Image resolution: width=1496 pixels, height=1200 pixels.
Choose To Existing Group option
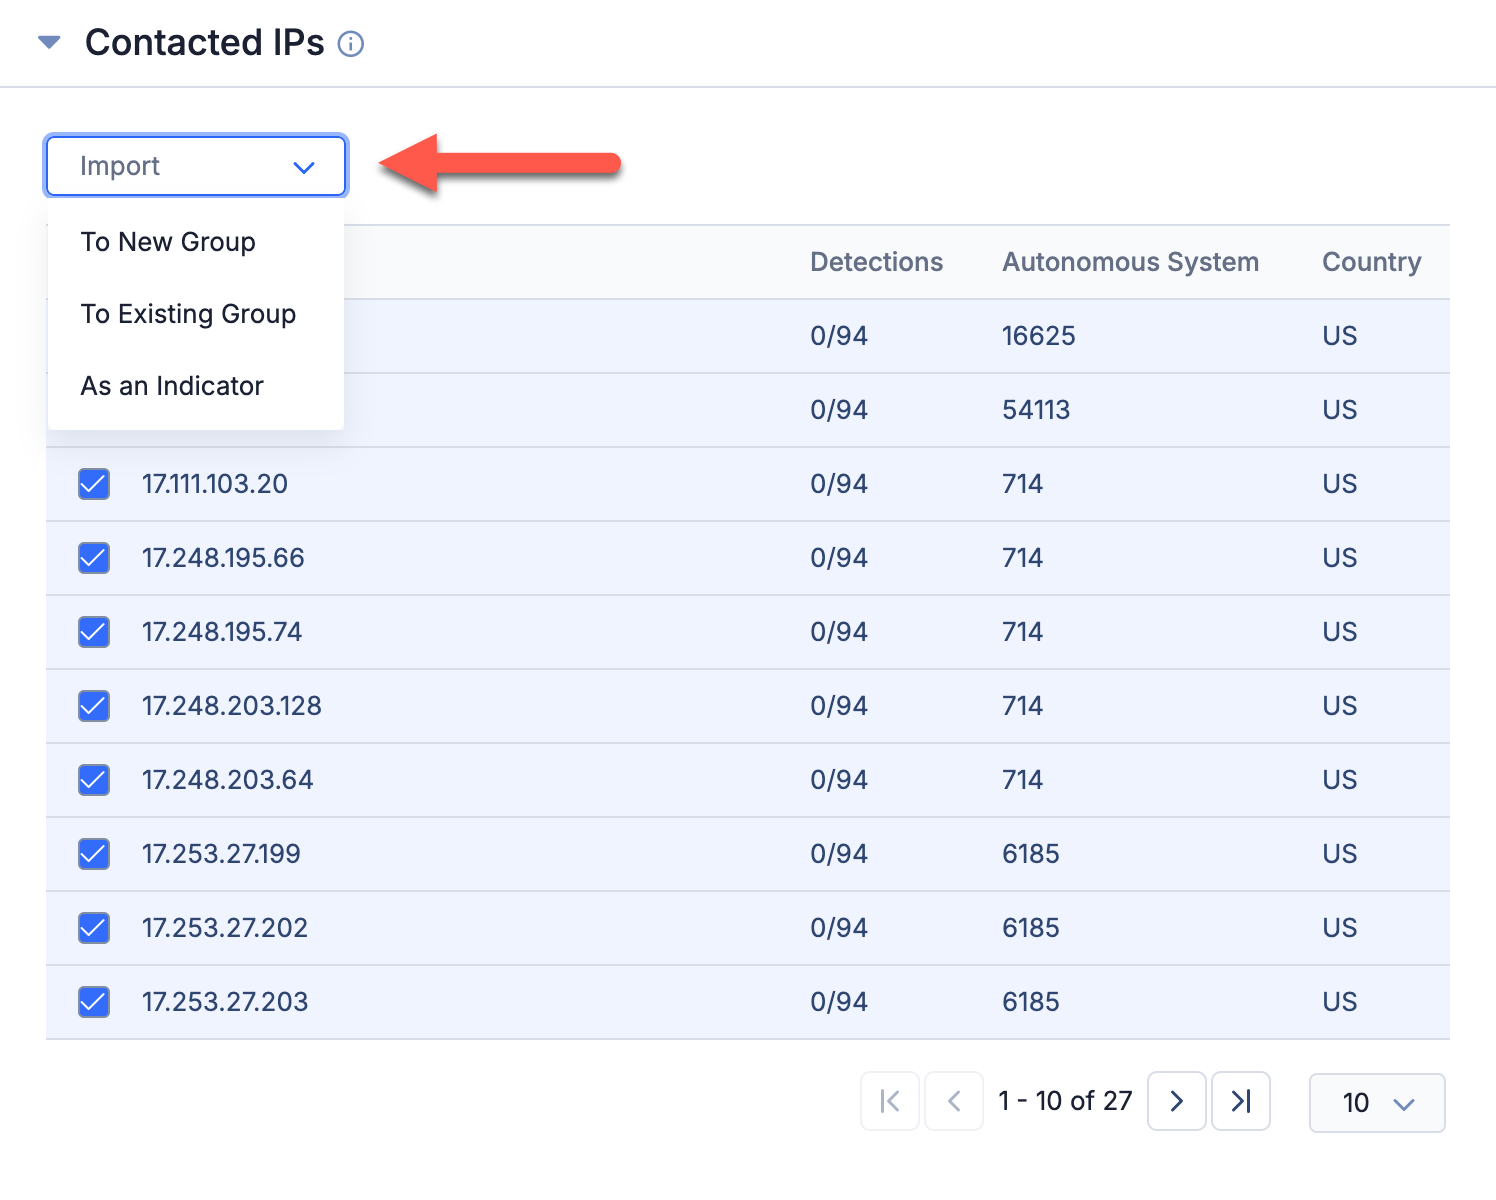188,314
